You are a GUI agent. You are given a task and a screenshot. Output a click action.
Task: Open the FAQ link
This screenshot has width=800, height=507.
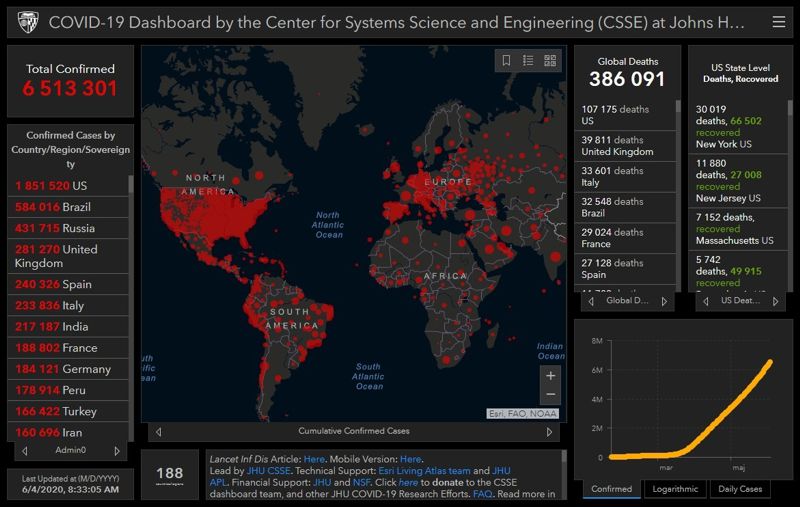(x=483, y=494)
